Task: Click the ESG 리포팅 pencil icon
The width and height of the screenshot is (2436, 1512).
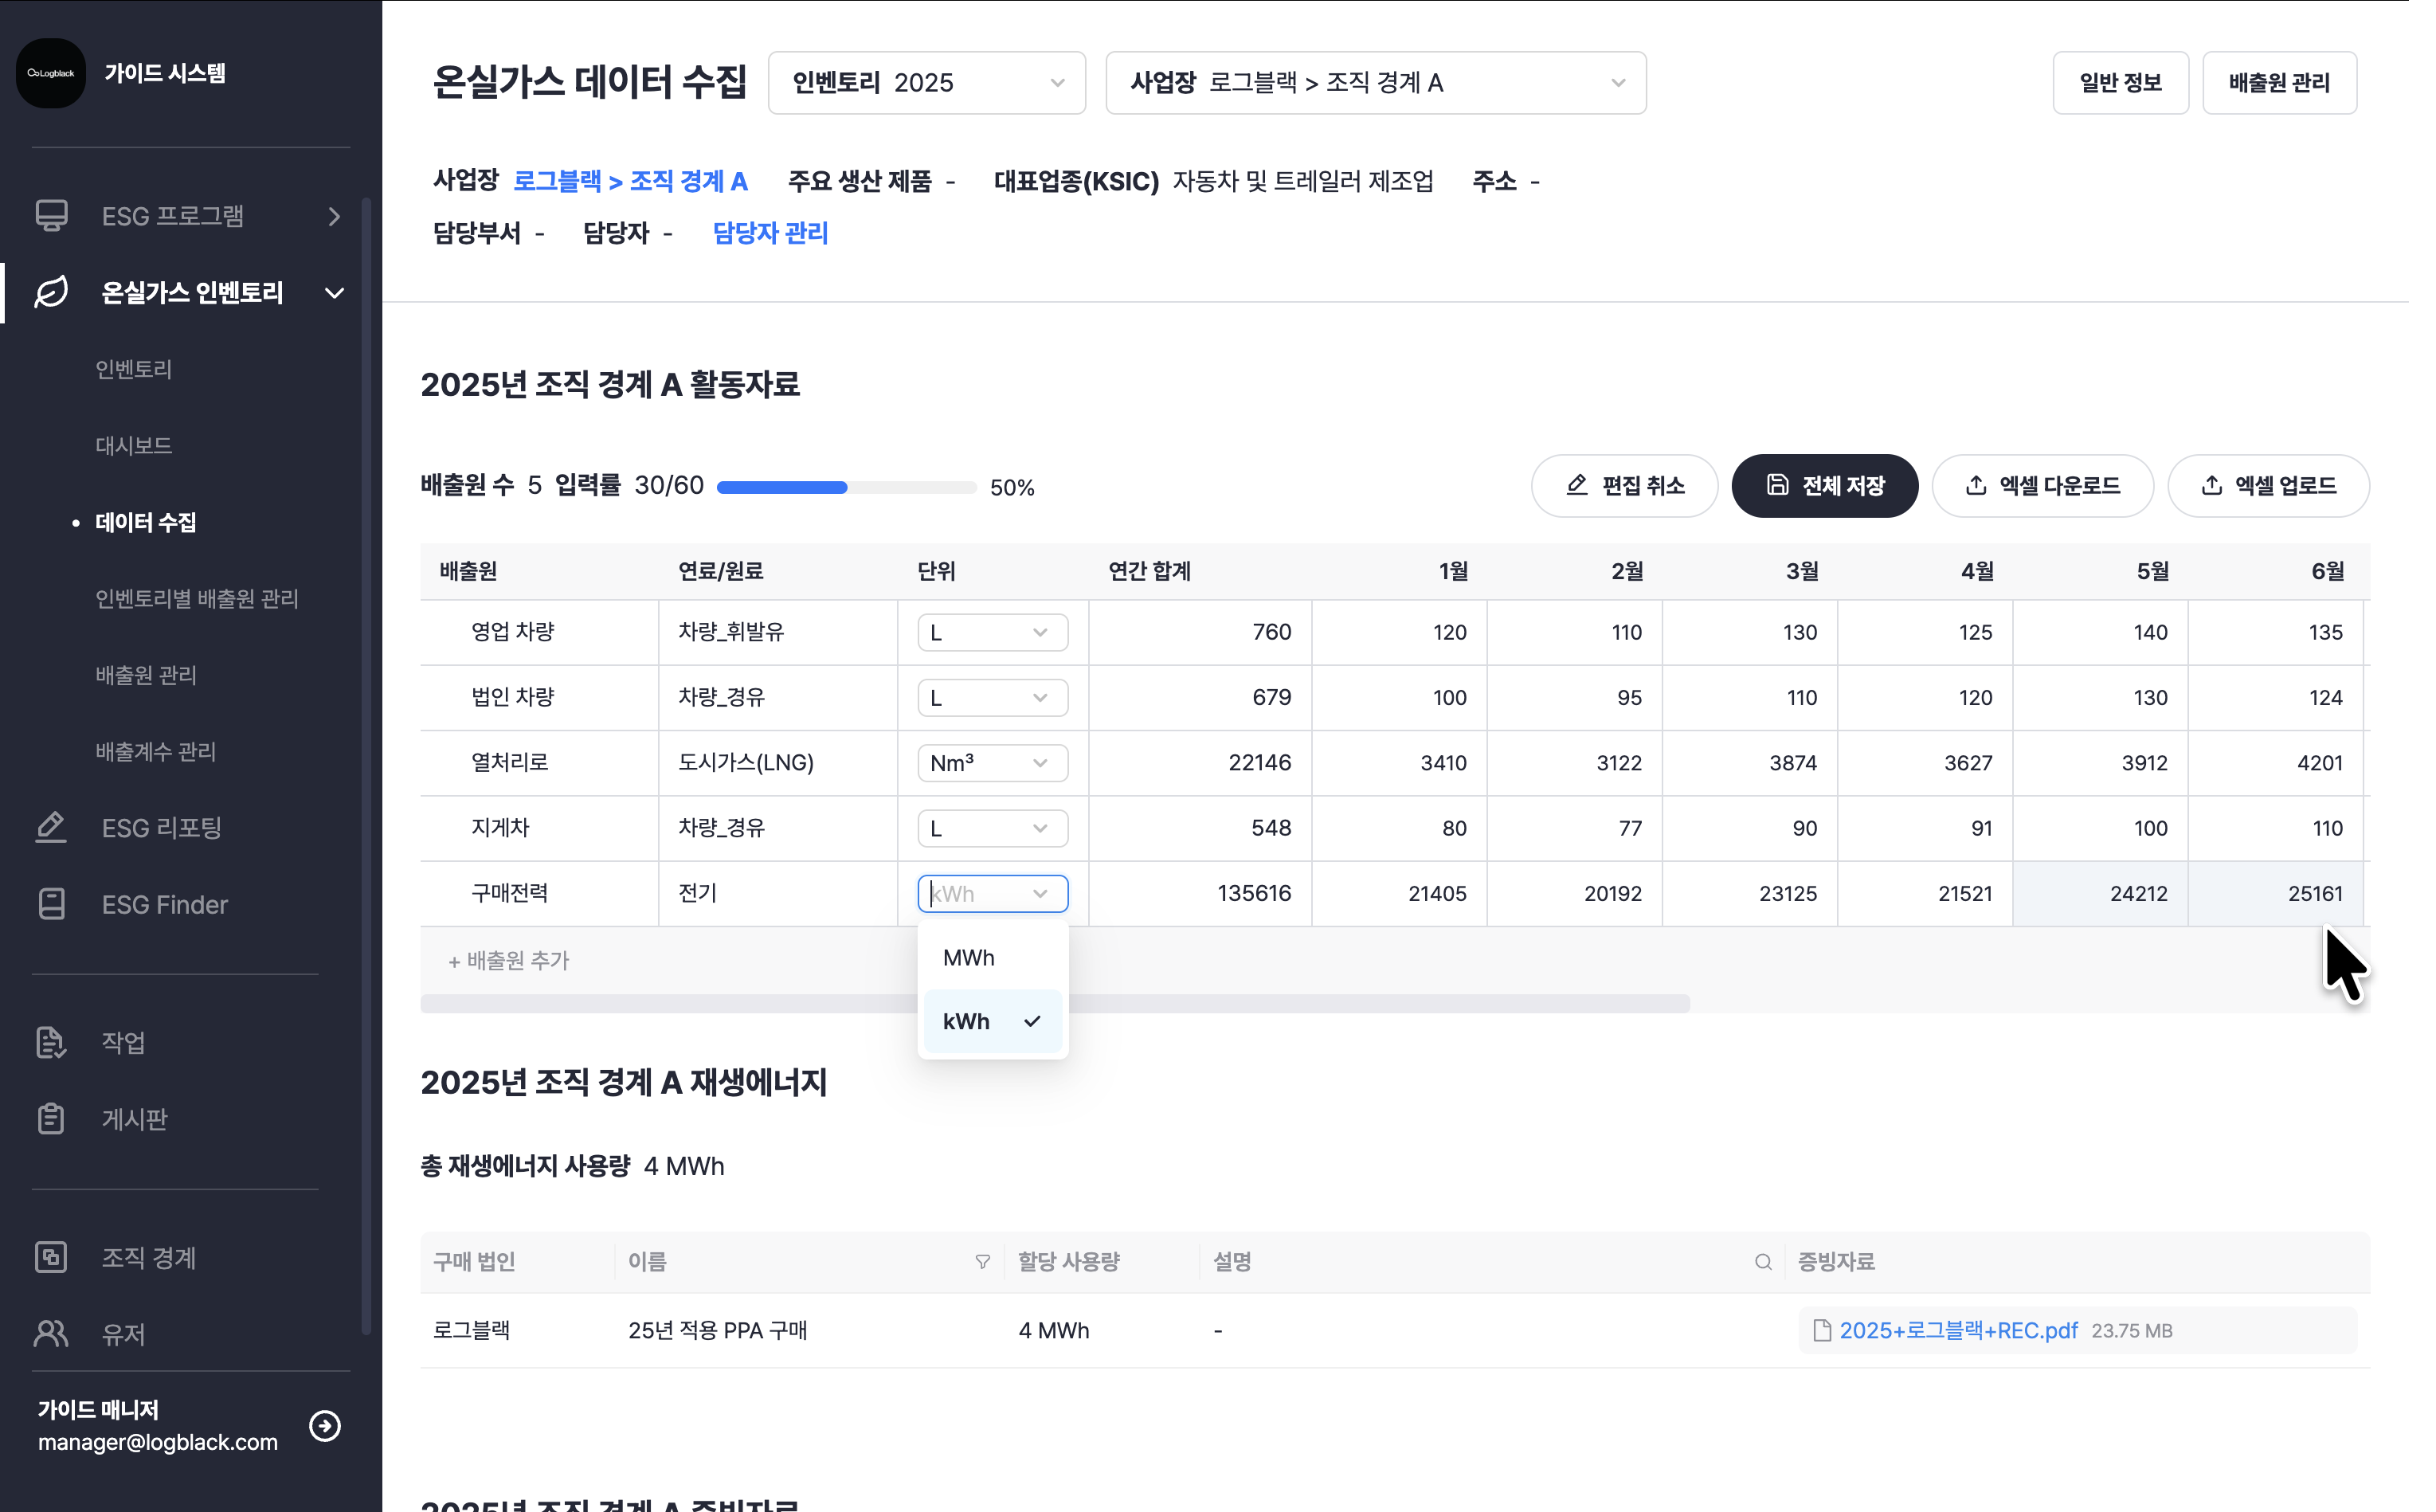Action: tap(51, 827)
